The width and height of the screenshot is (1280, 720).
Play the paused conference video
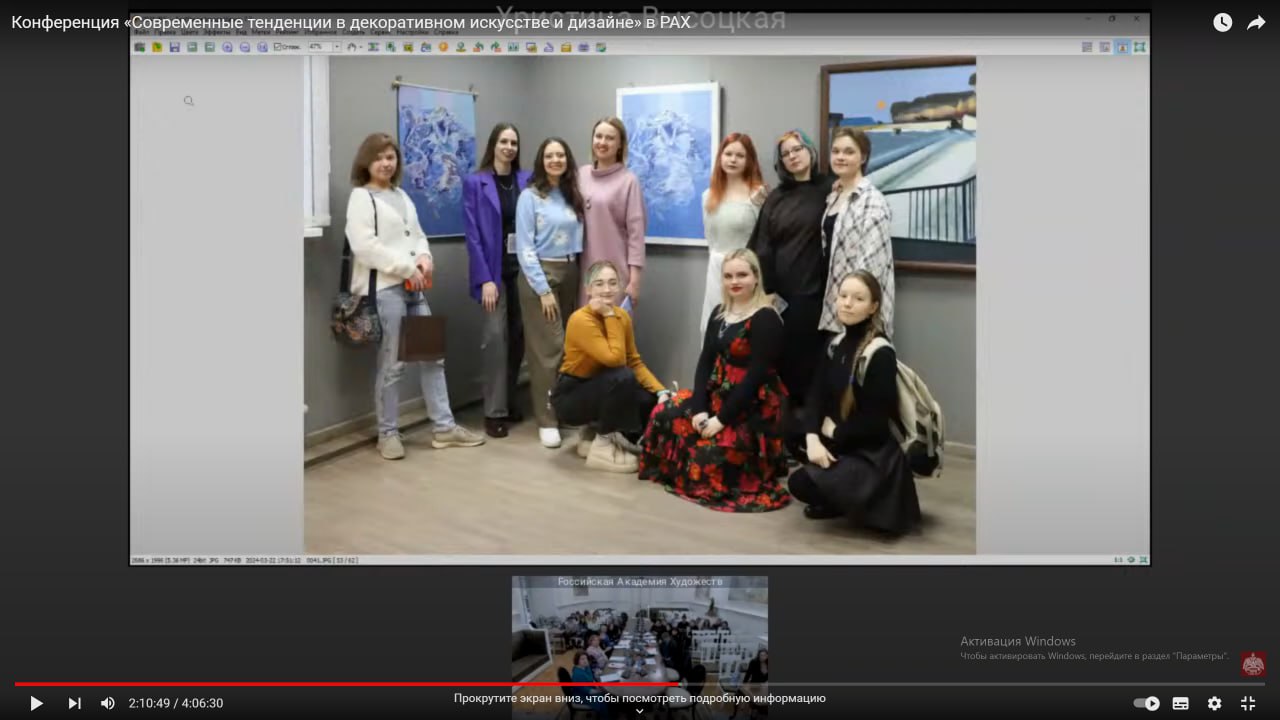(36, 703)
